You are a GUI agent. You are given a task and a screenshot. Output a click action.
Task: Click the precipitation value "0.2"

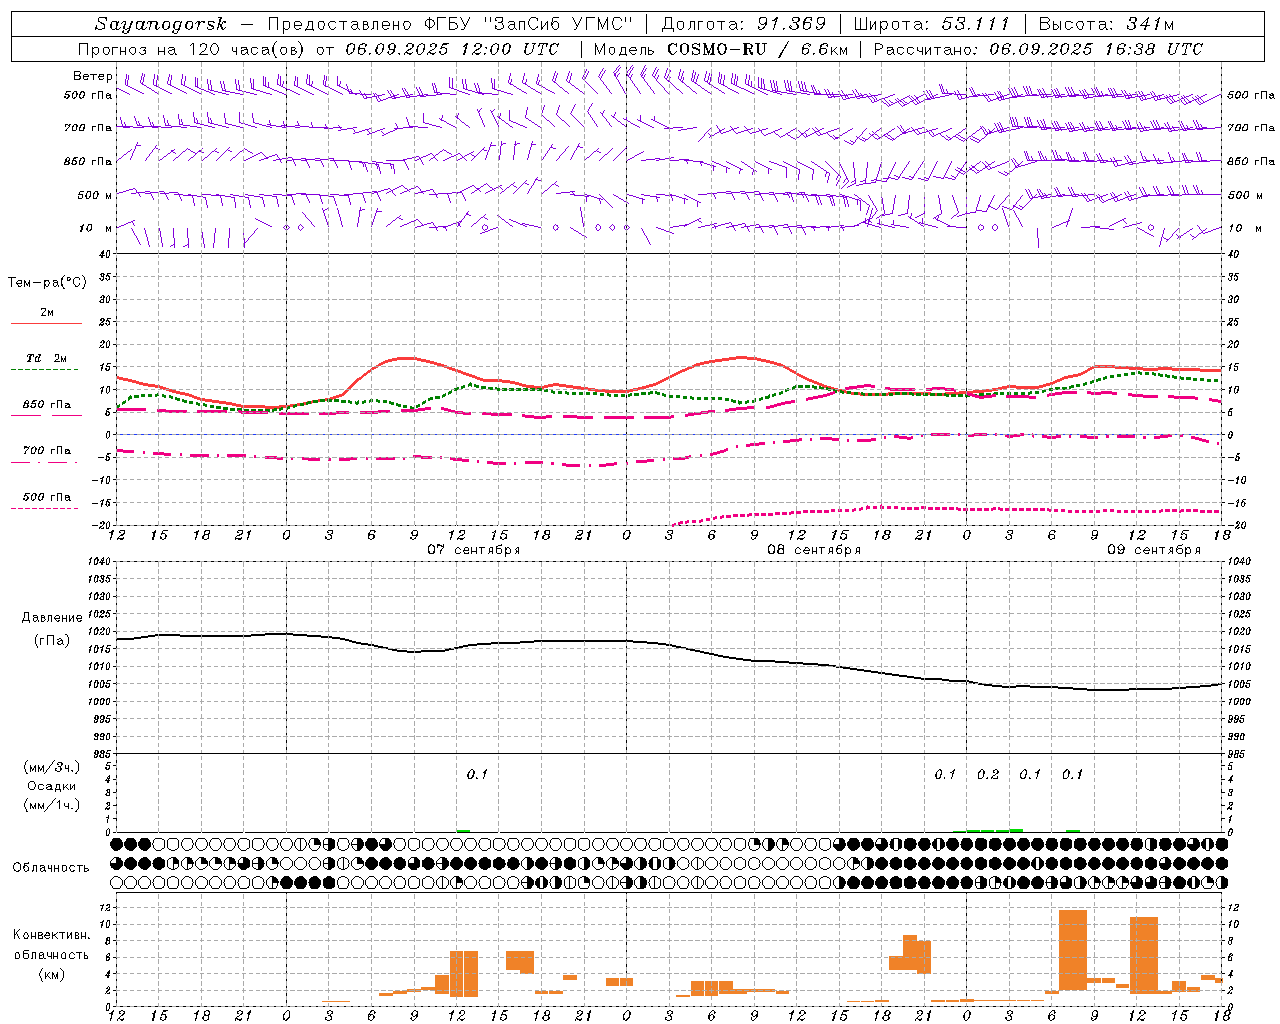tap(988, 775)
